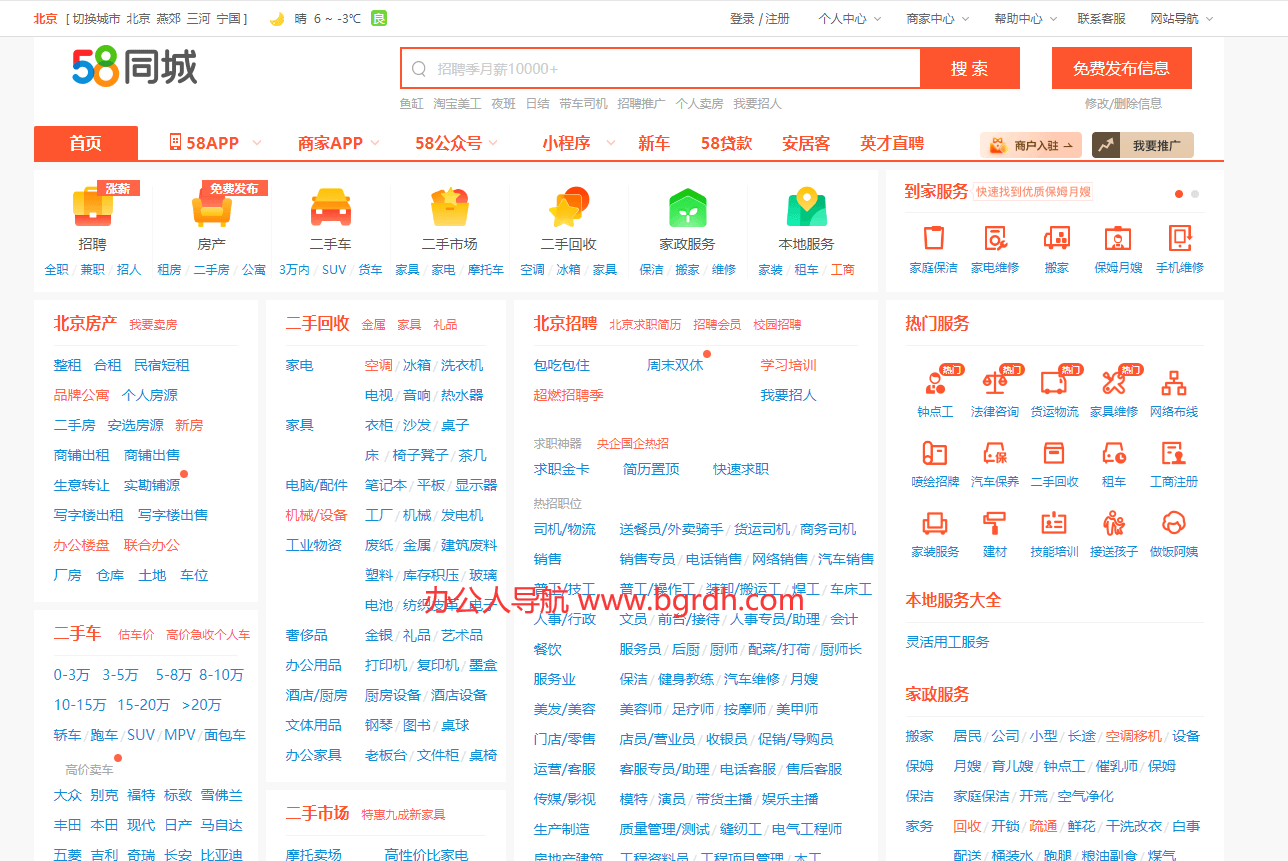This screenshot has width=1288, height=861.
Task: Focus the main search input field
Action: click(661, 68)
